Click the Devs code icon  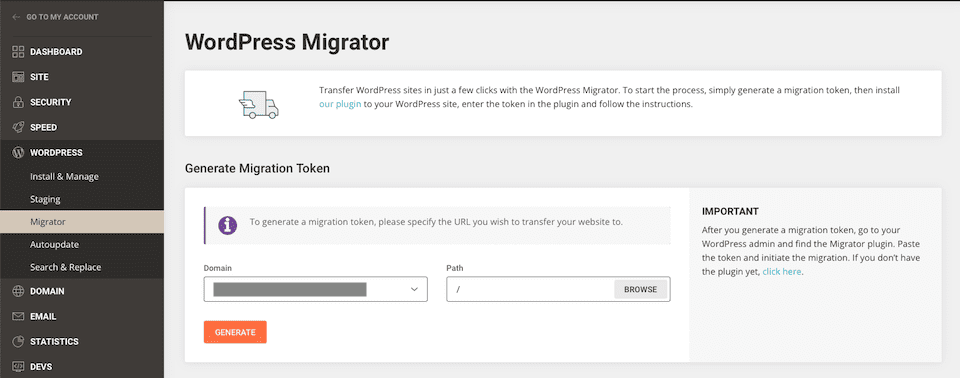(18, 367)
